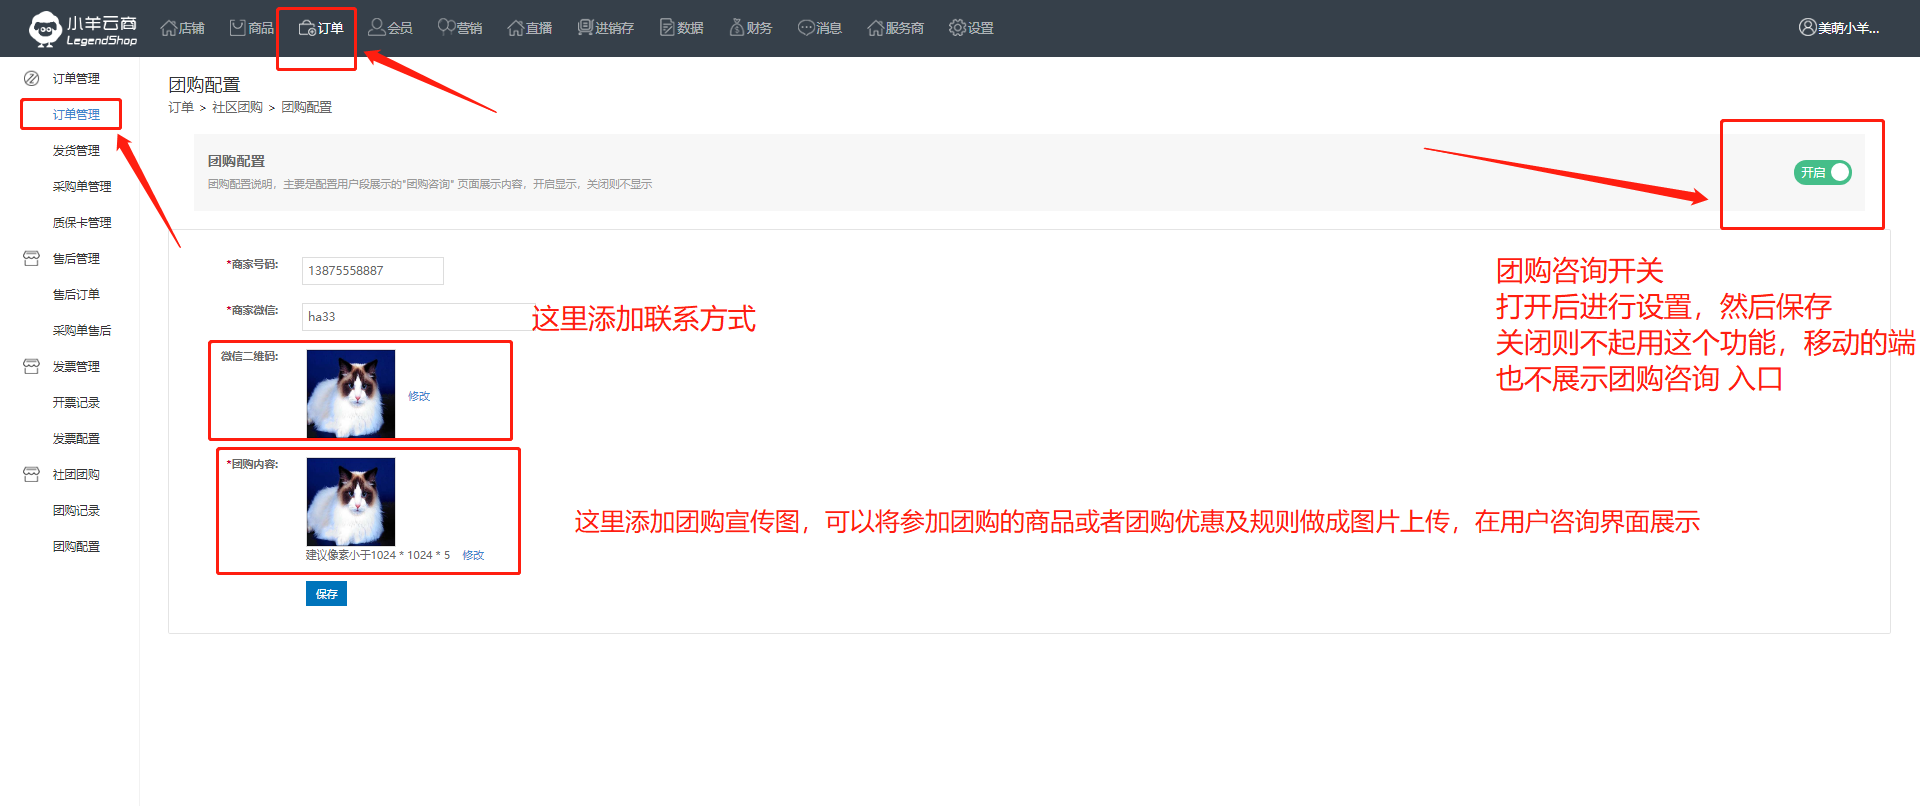The height and width of the screenshot is (806, 1920).
Task: Click the 数据 data icon in navbar
Action: pyautogui.click(x=667, y=28)
